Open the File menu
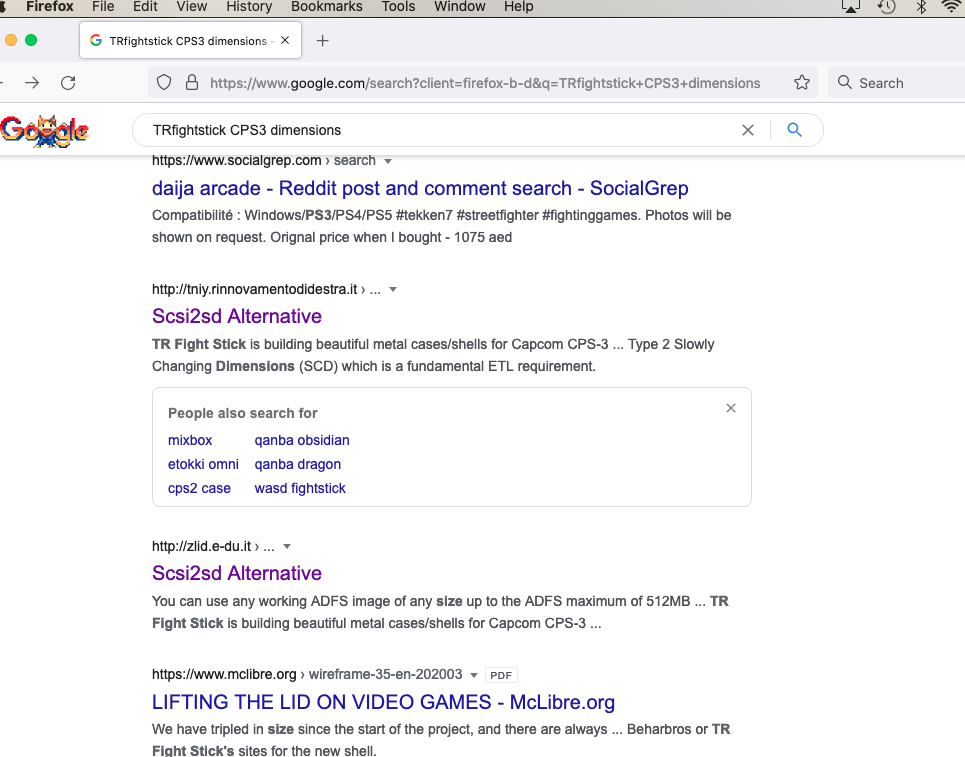This screenshot has height=757, width=965. pyautogui.click(x=103, y=7)
